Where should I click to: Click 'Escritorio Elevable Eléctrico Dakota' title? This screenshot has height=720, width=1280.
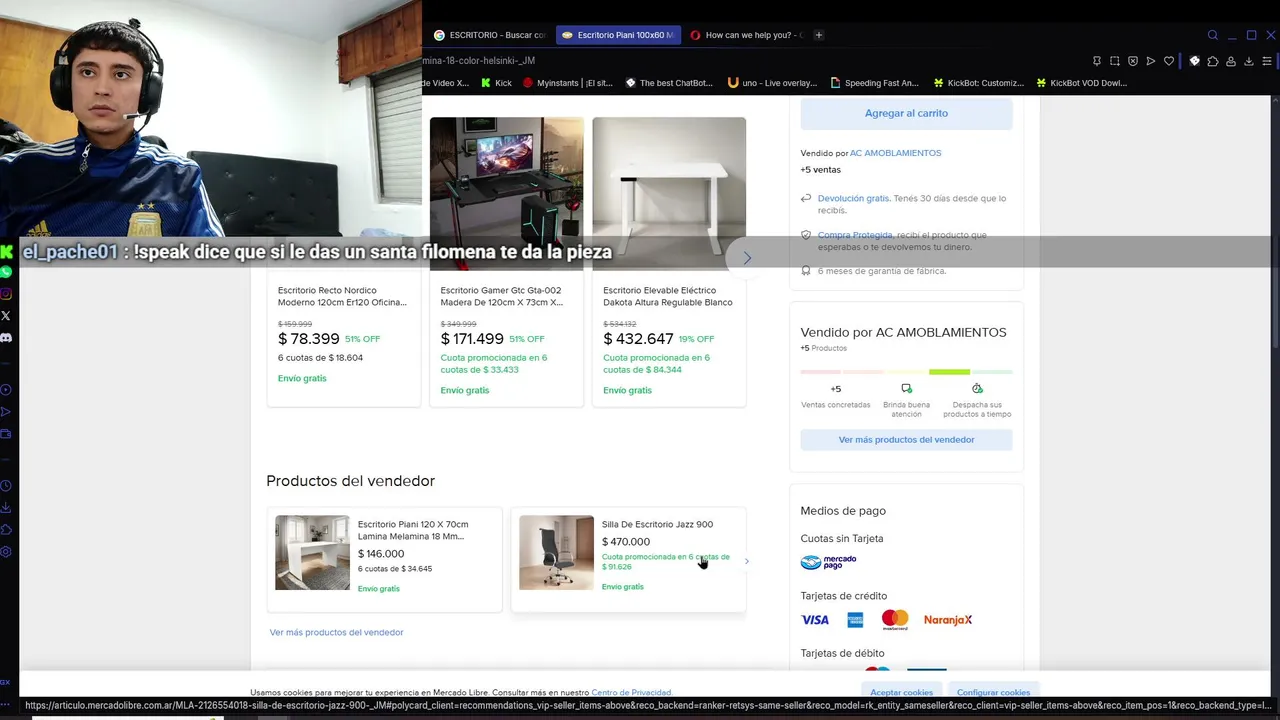coord(668,296)
